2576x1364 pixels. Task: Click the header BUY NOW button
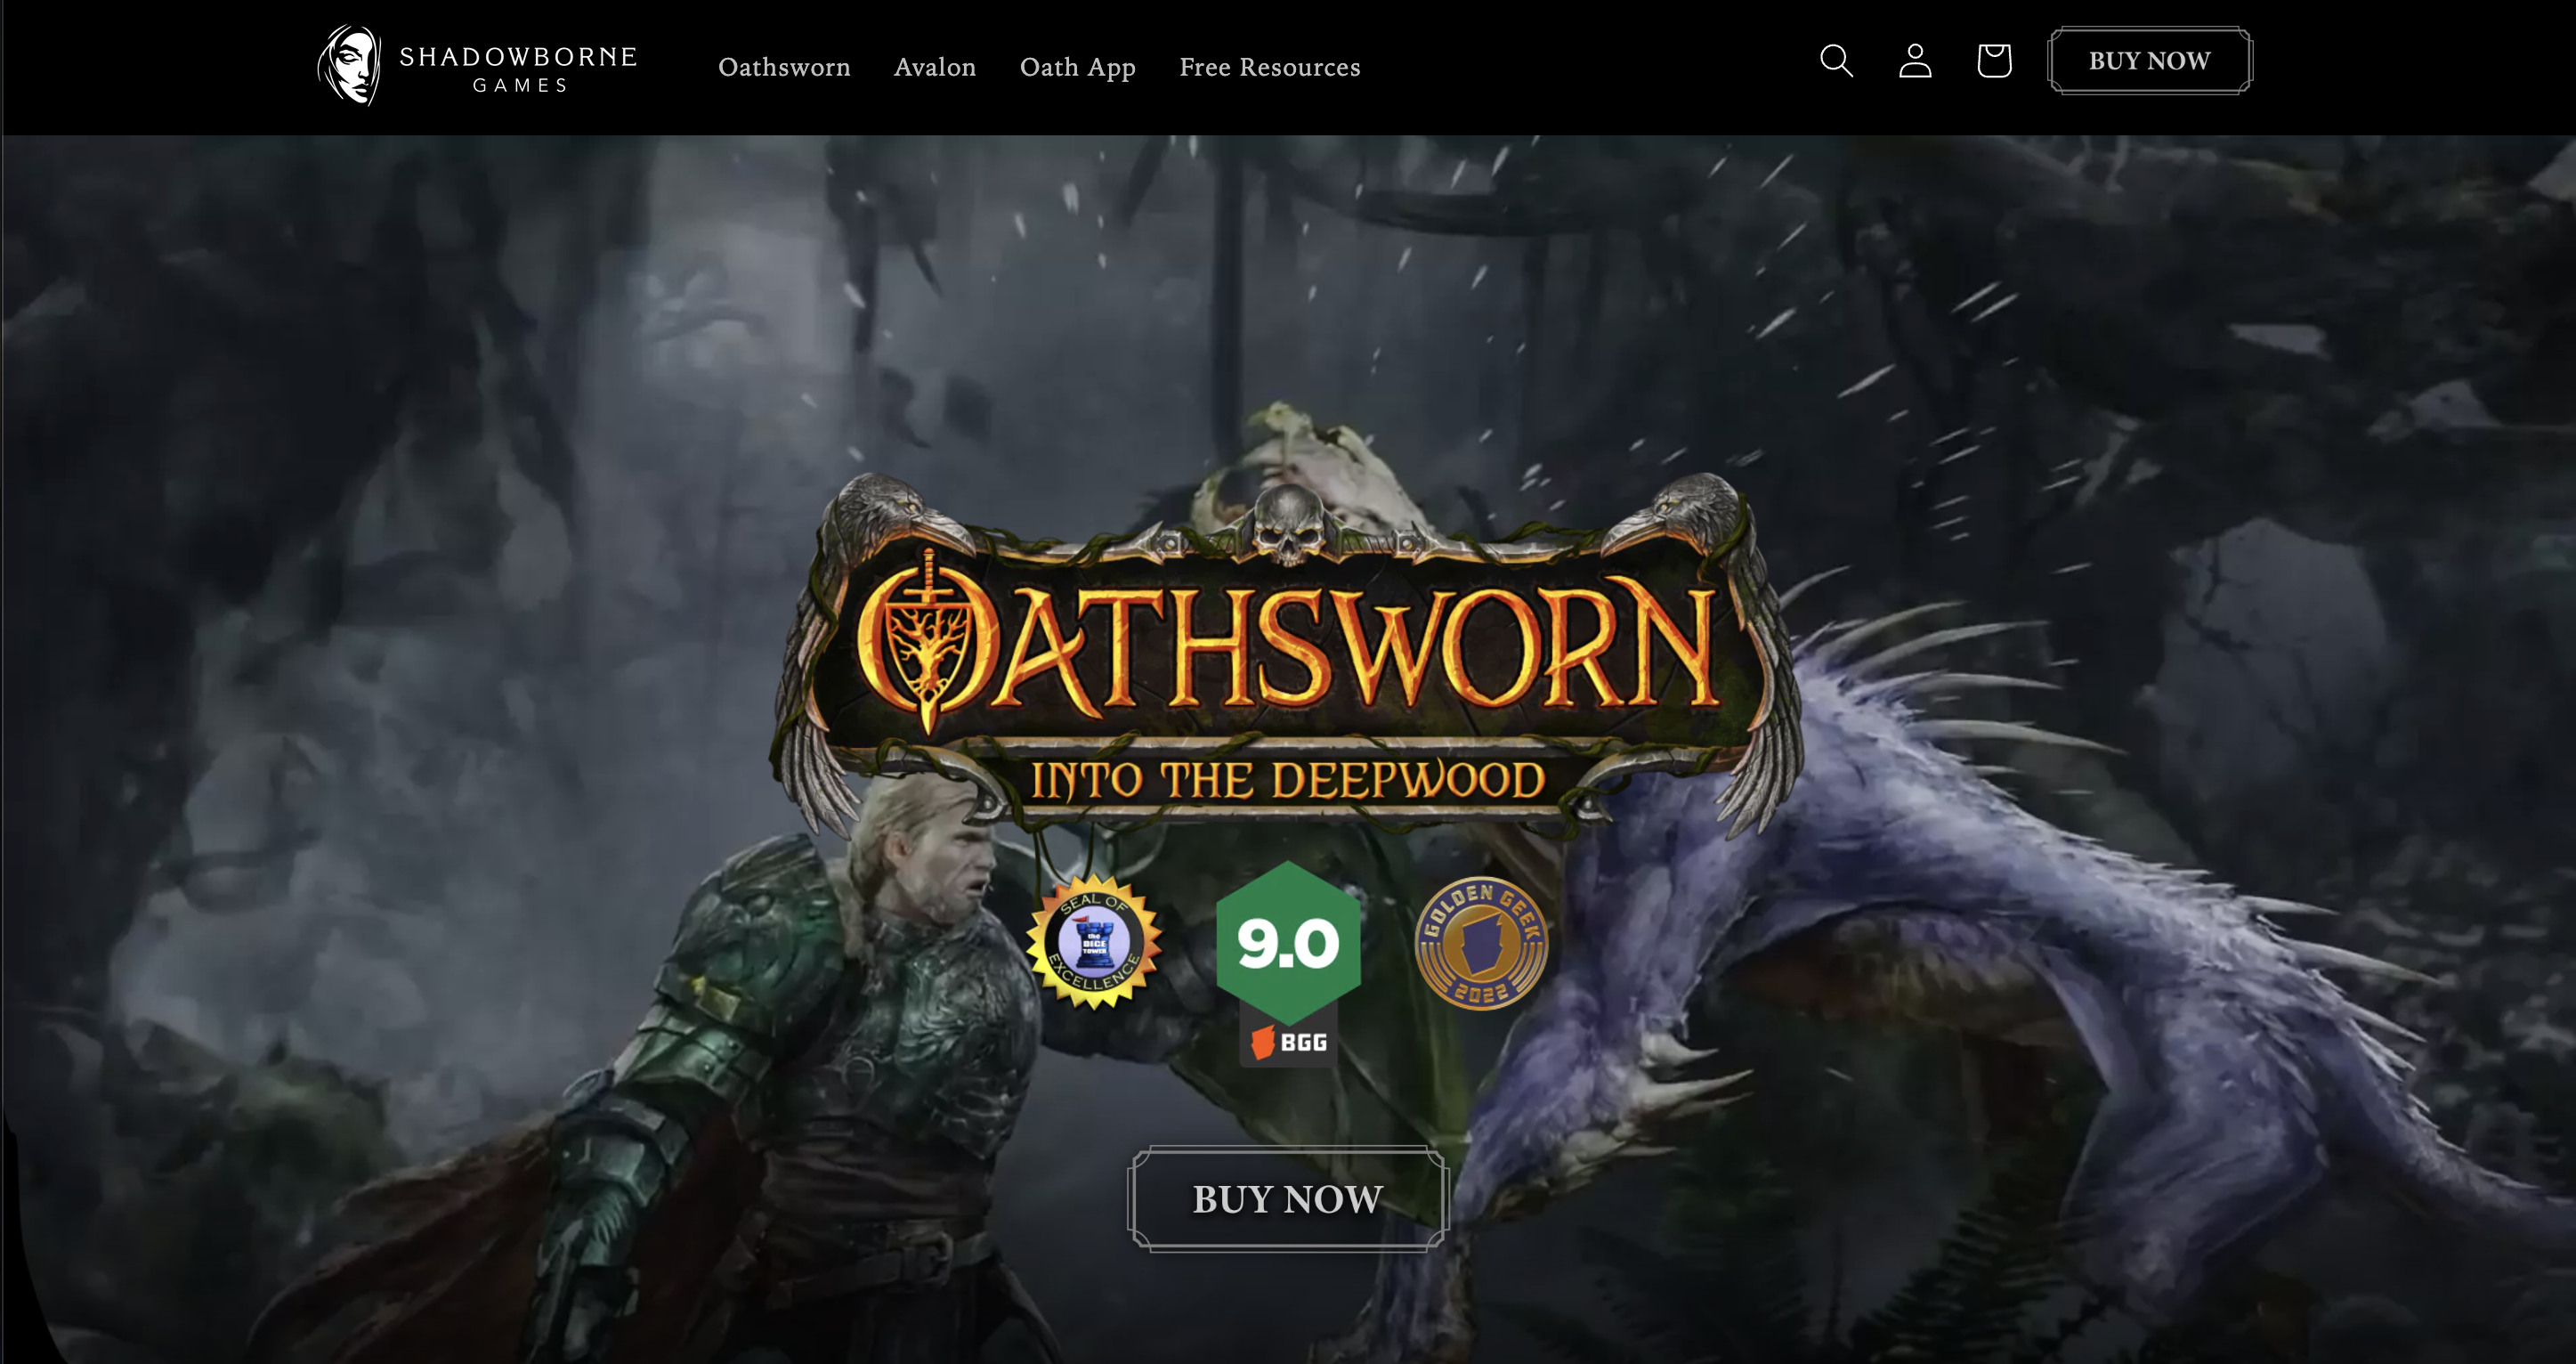tap(2150, 61)
